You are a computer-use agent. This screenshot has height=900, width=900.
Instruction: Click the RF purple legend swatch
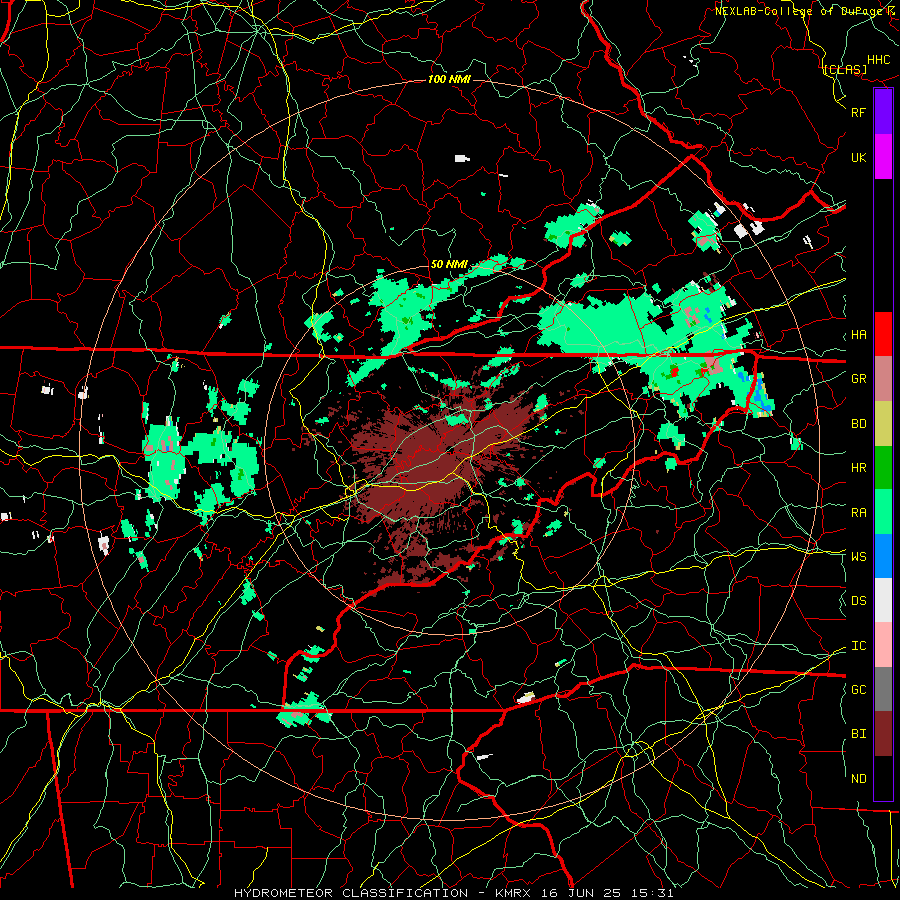(883, 112)
